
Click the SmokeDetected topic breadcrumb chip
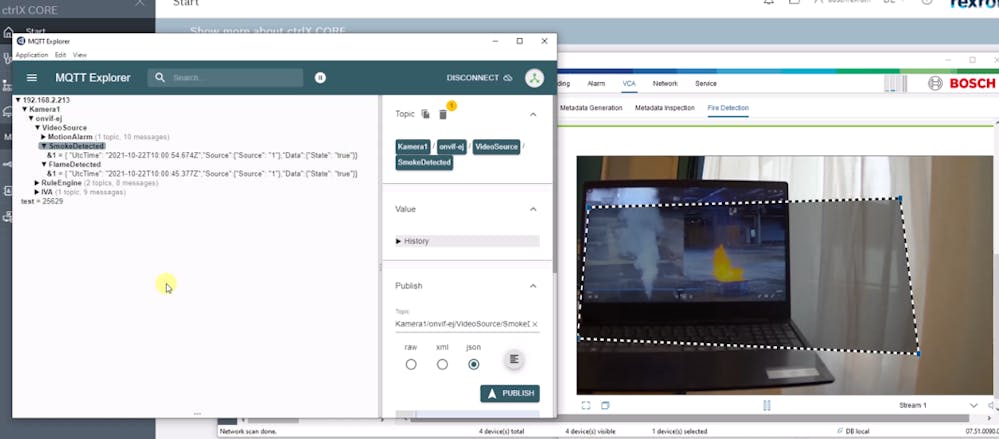424,162
